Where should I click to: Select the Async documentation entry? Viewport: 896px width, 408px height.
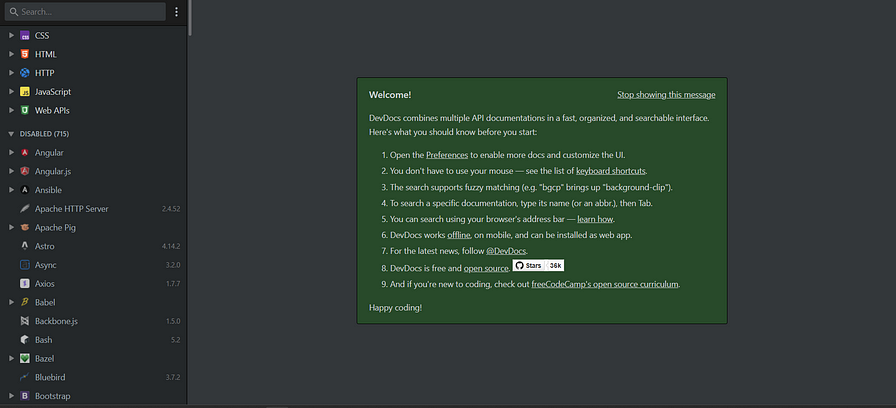pyautogui.click(x=93, y=265)
